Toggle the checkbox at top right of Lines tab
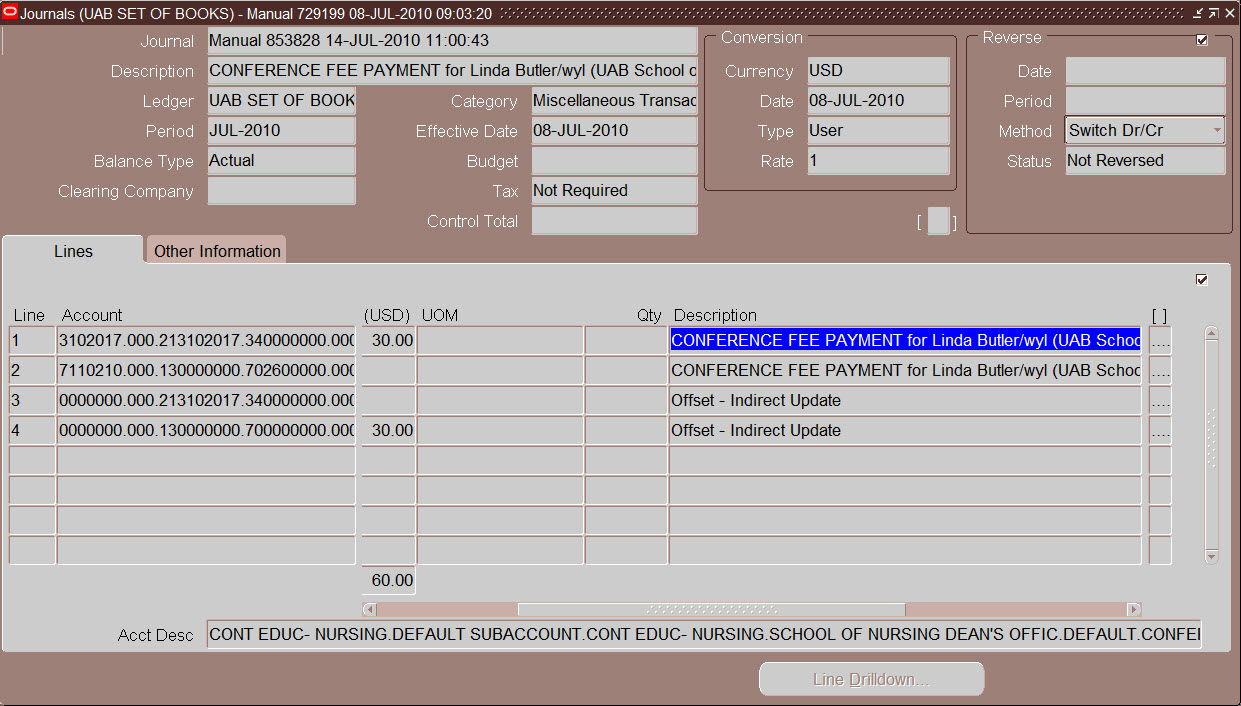Screen dimensions: 1241x706 tap(1202, 280)
